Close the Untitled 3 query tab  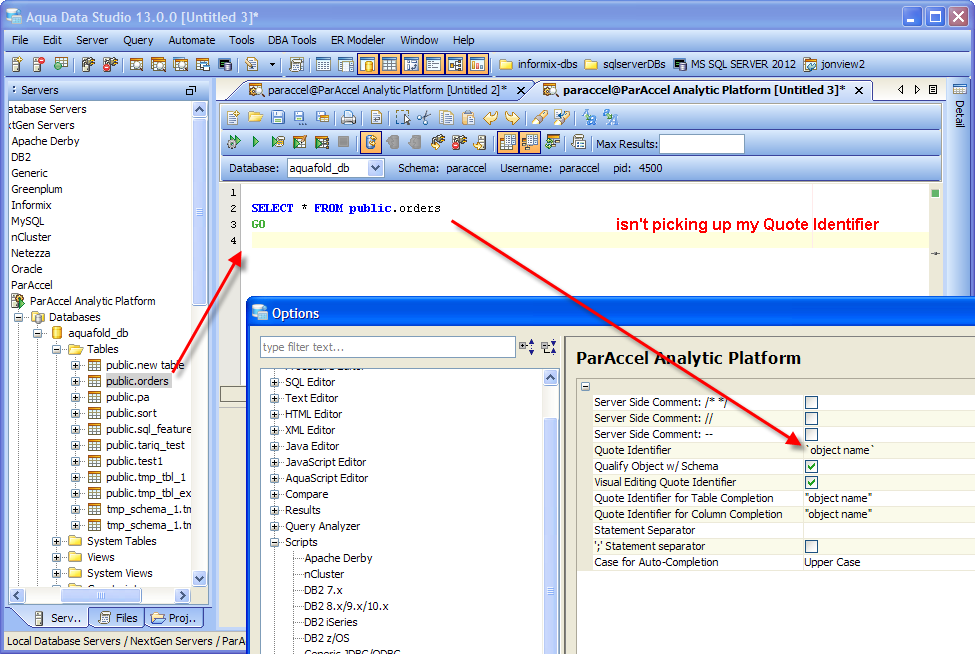859,91
